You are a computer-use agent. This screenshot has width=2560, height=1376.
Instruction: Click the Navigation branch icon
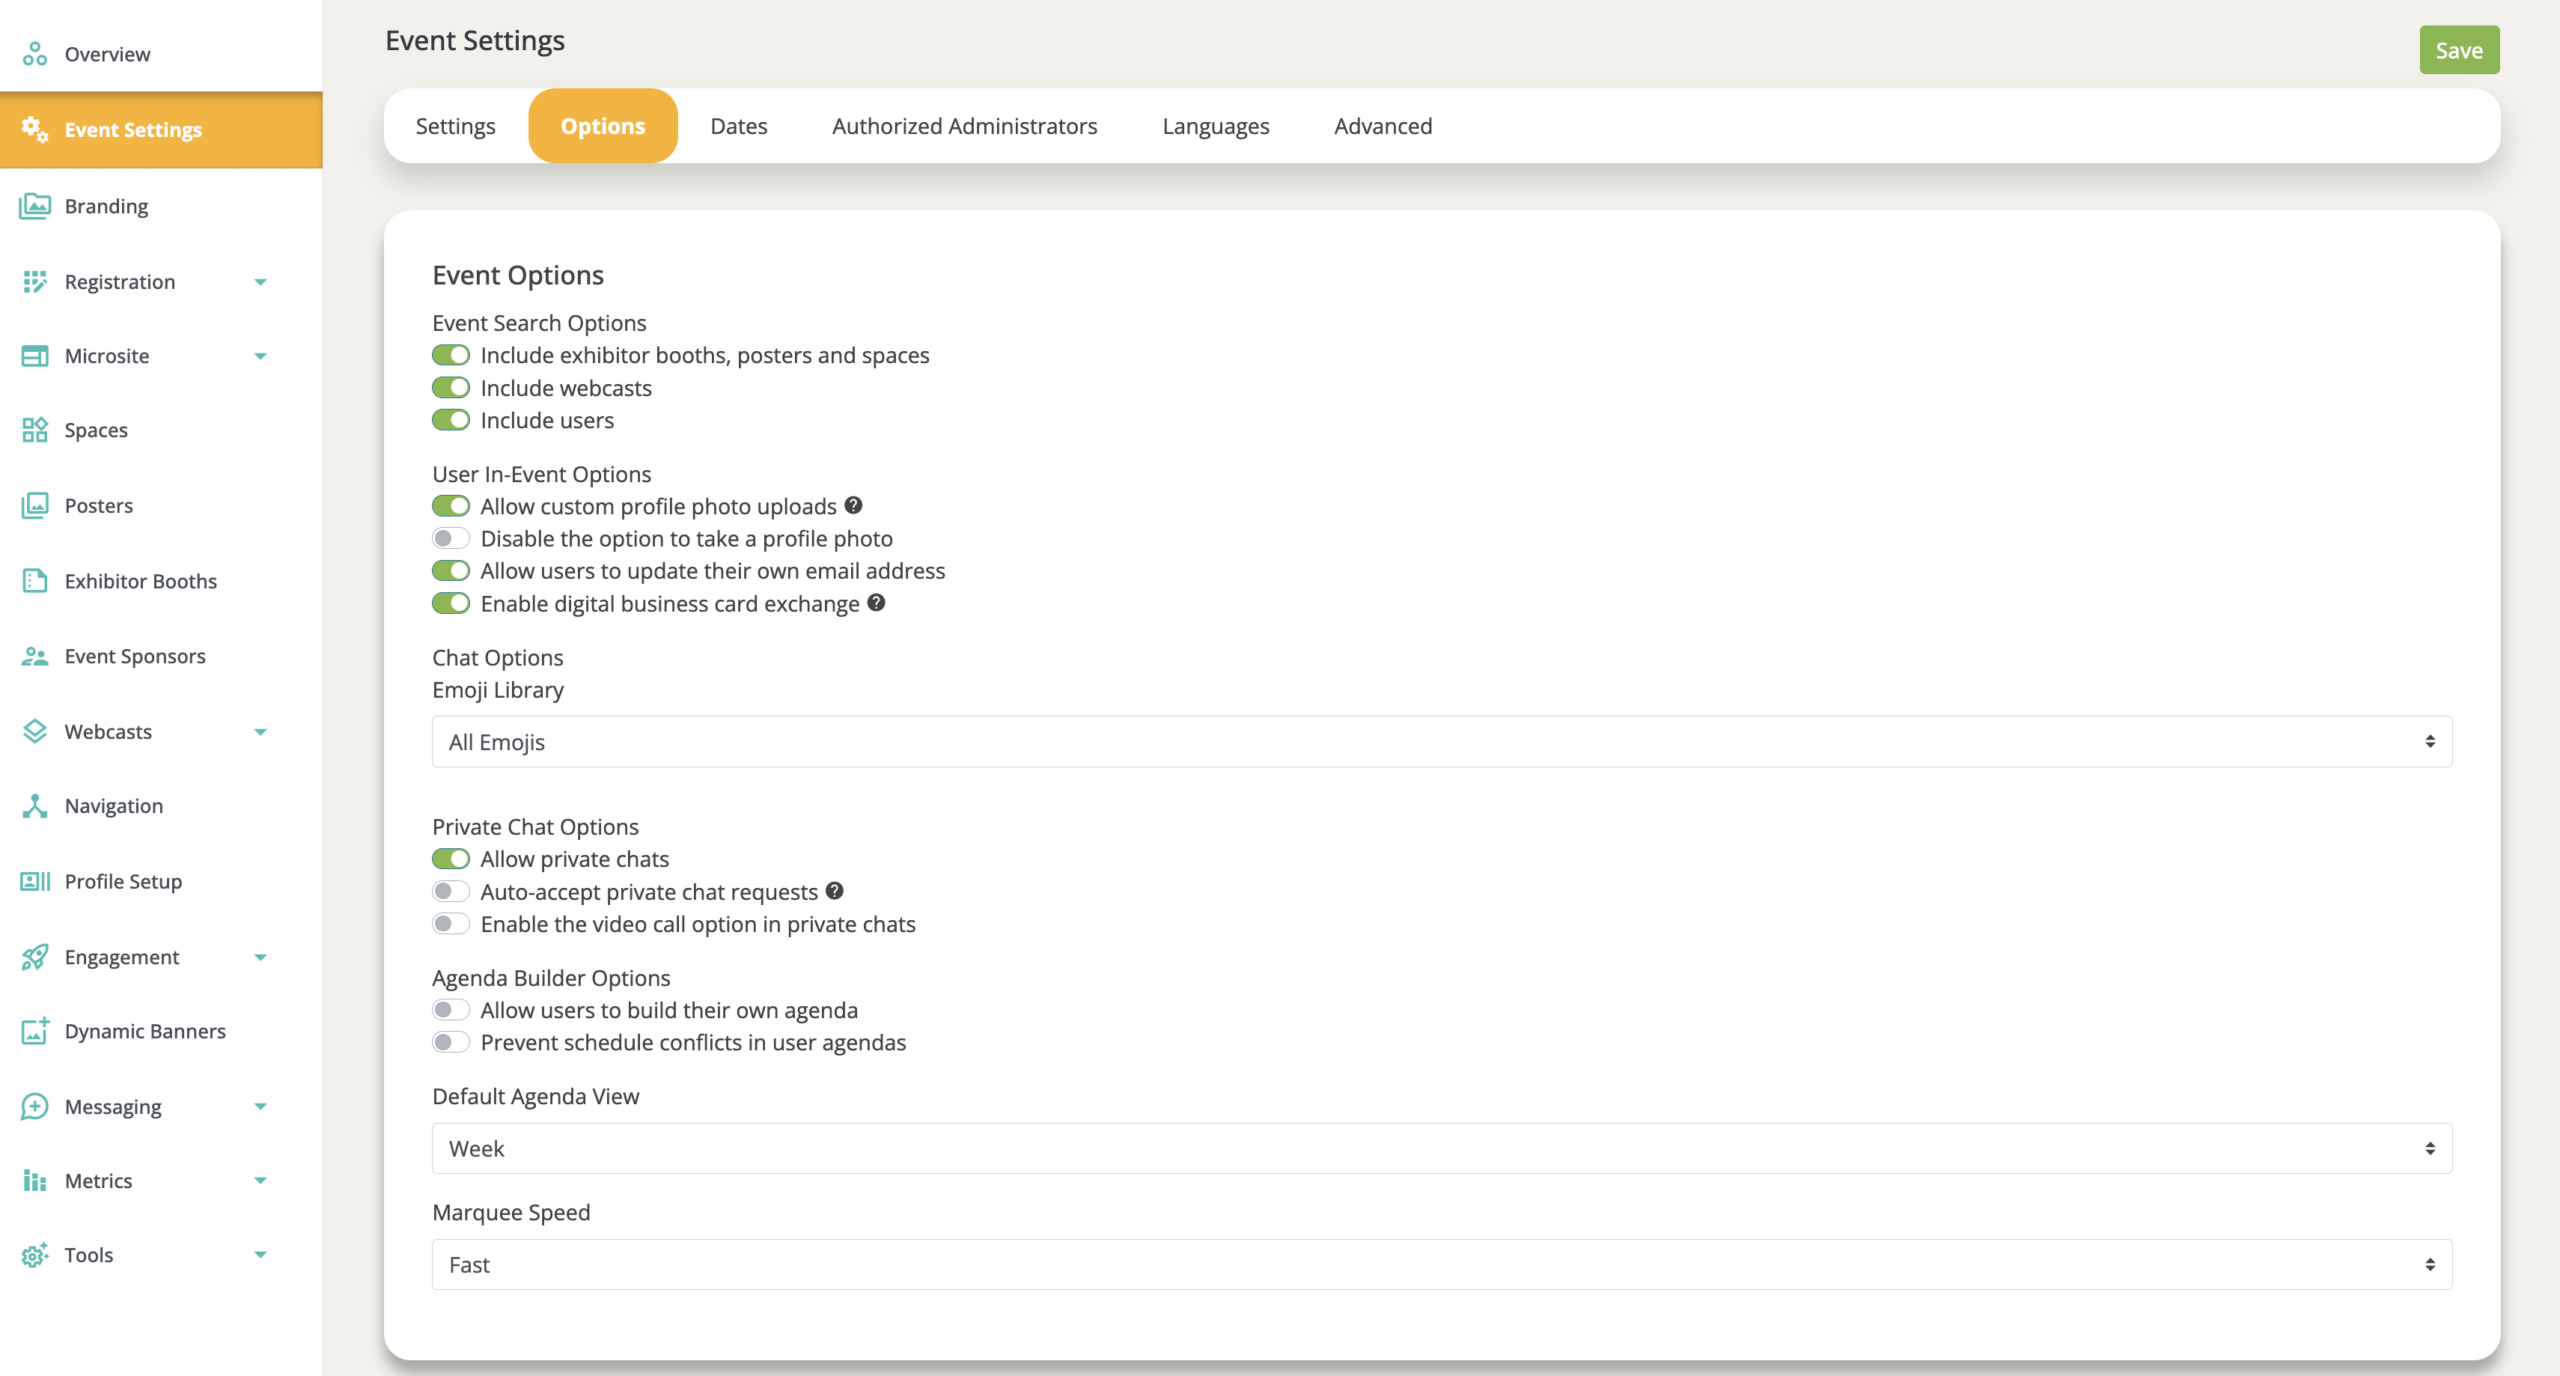point(35,806)
